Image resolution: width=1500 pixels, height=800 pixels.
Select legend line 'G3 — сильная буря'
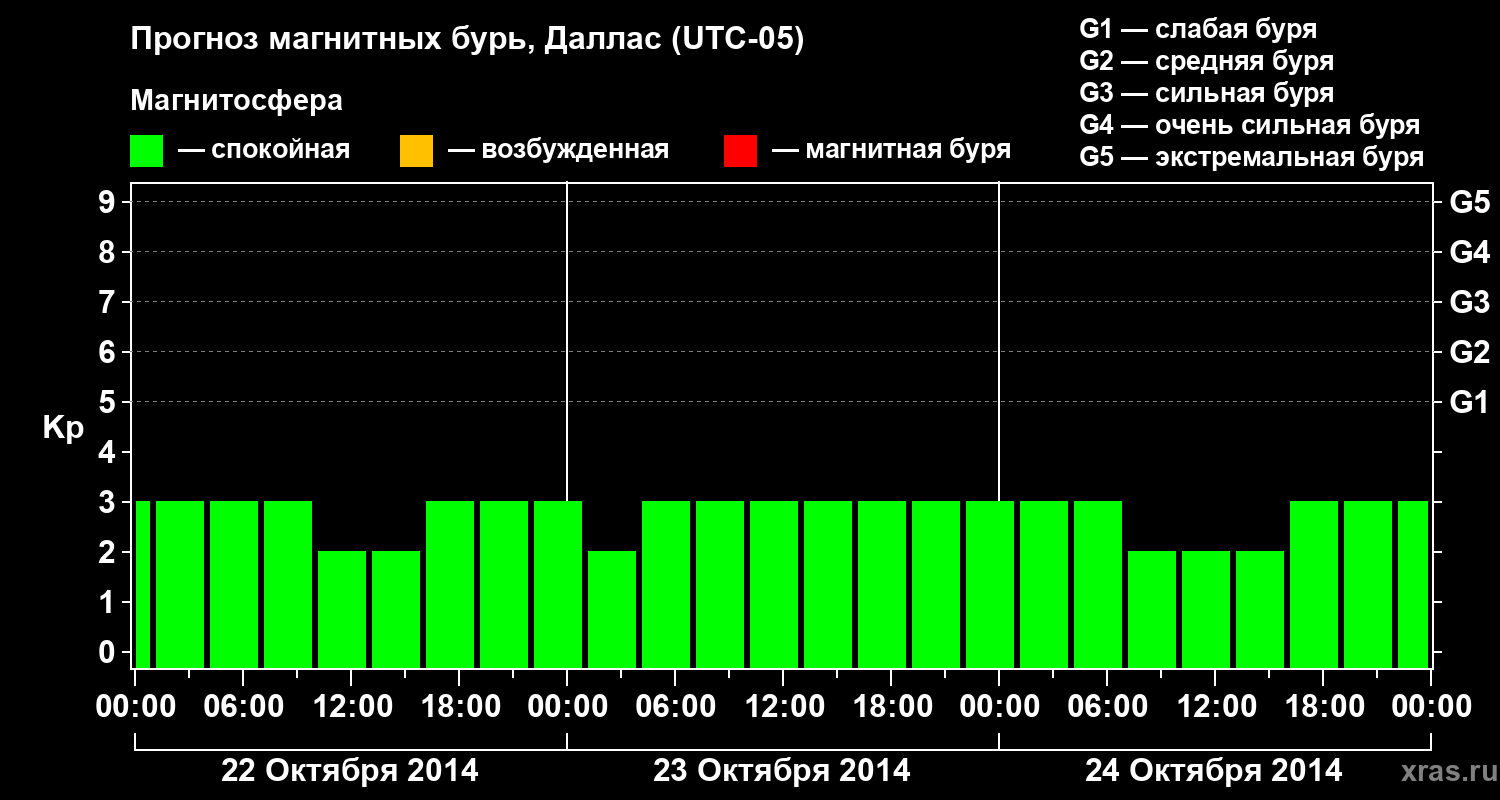tap(1207, 93)
